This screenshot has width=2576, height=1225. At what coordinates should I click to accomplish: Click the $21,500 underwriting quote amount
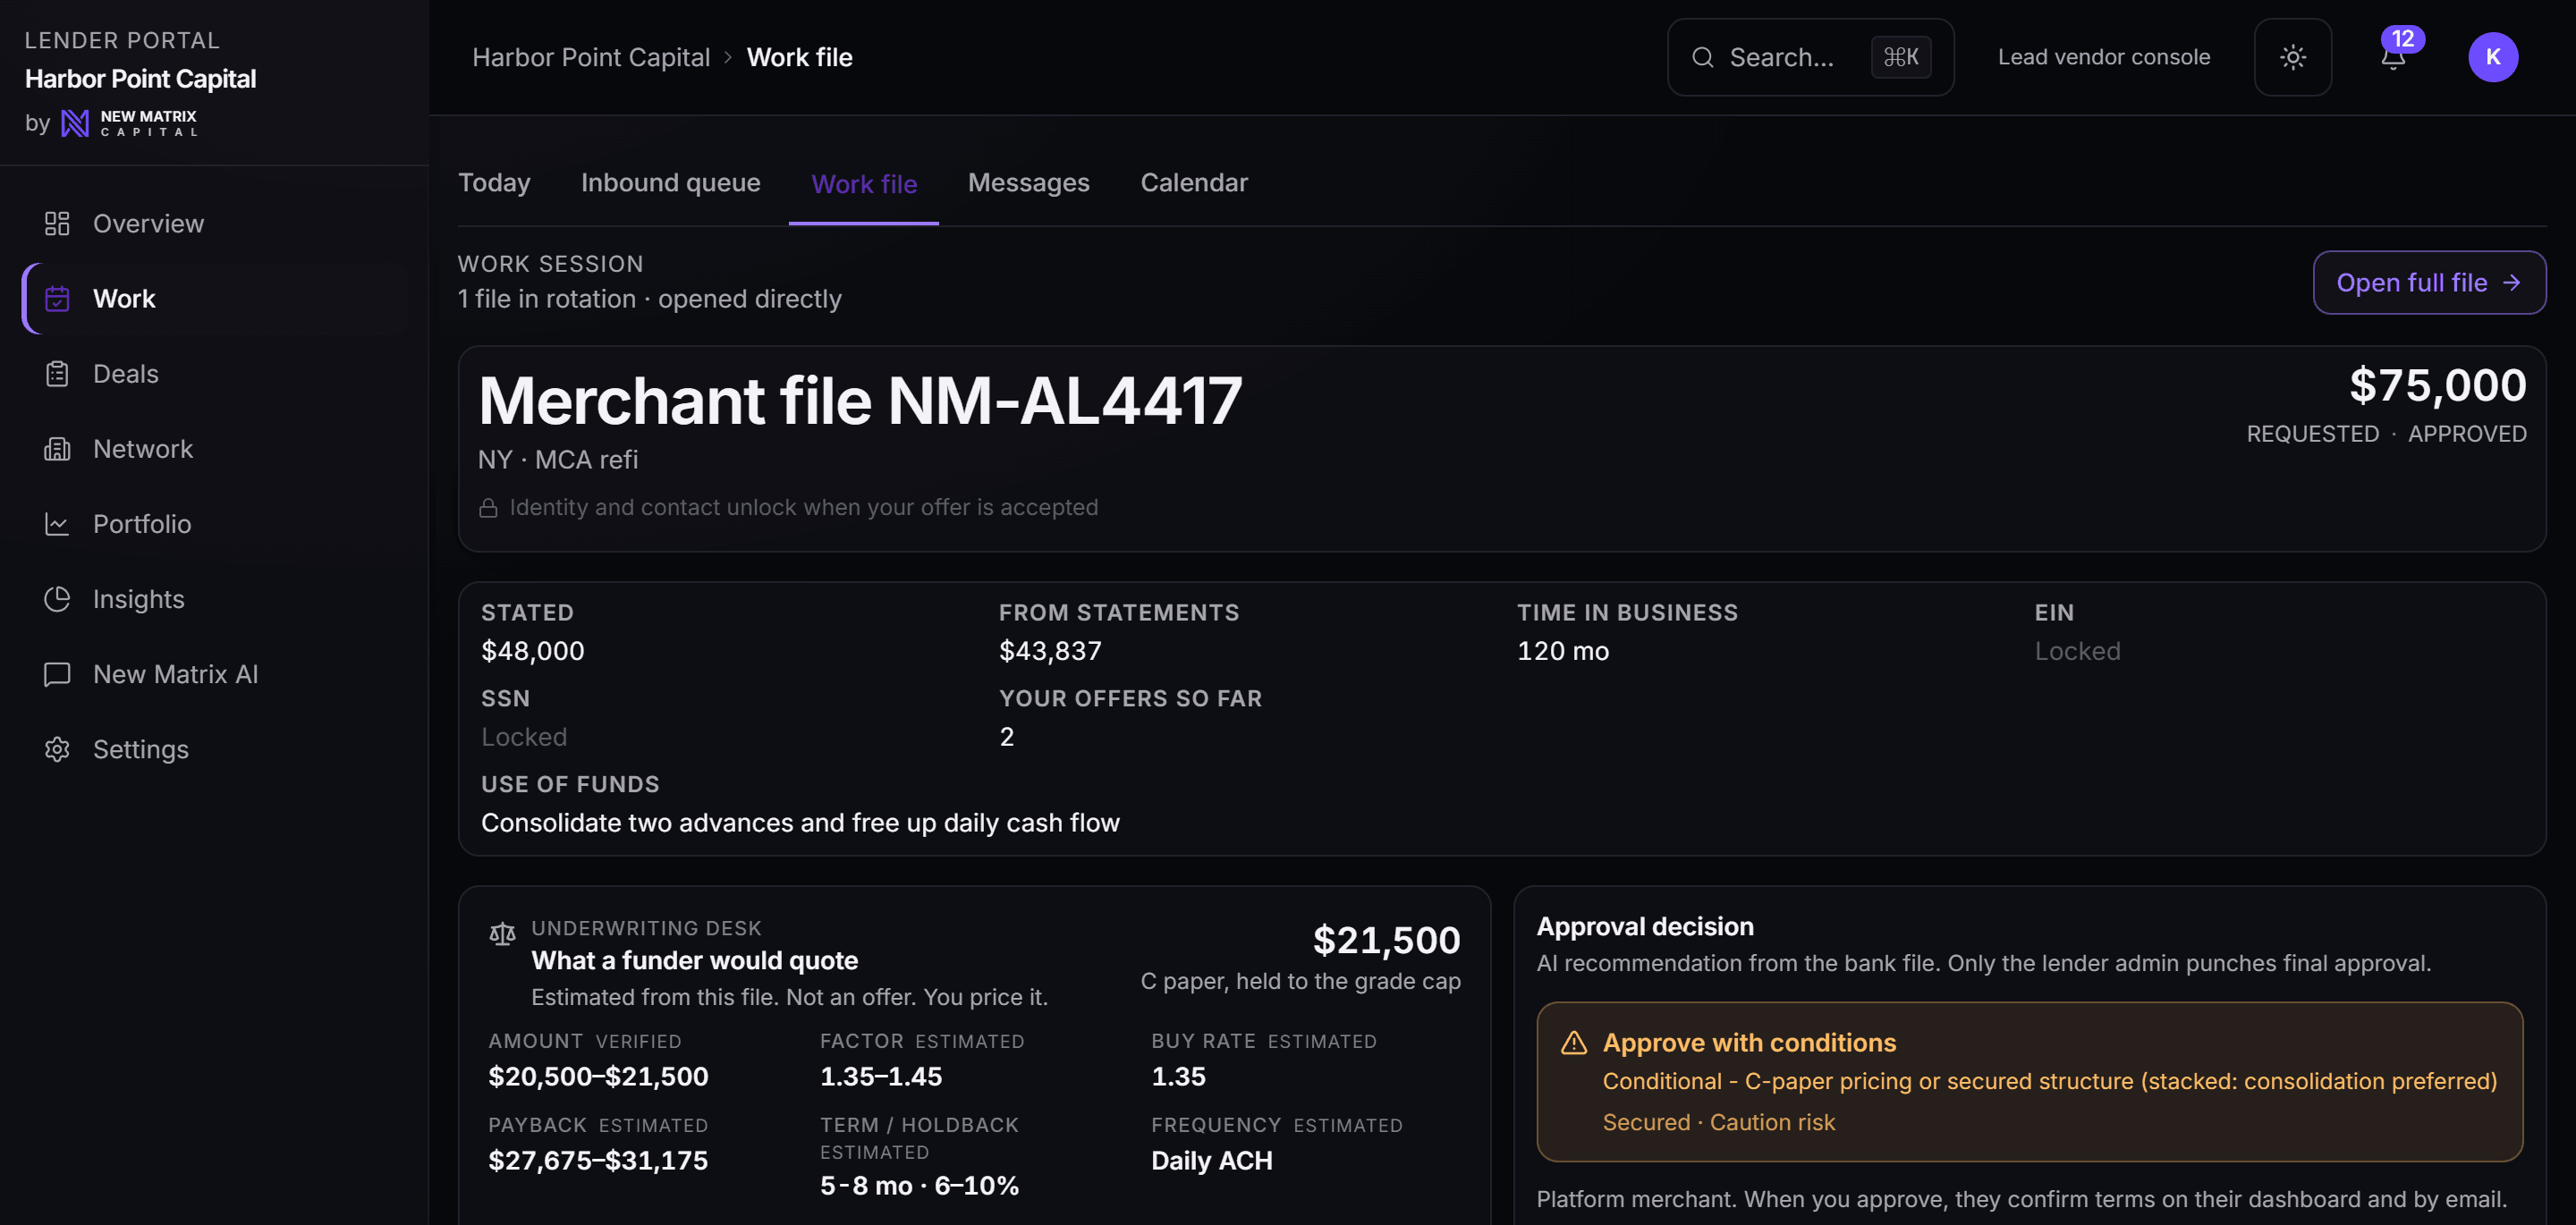pos(1386,941)
